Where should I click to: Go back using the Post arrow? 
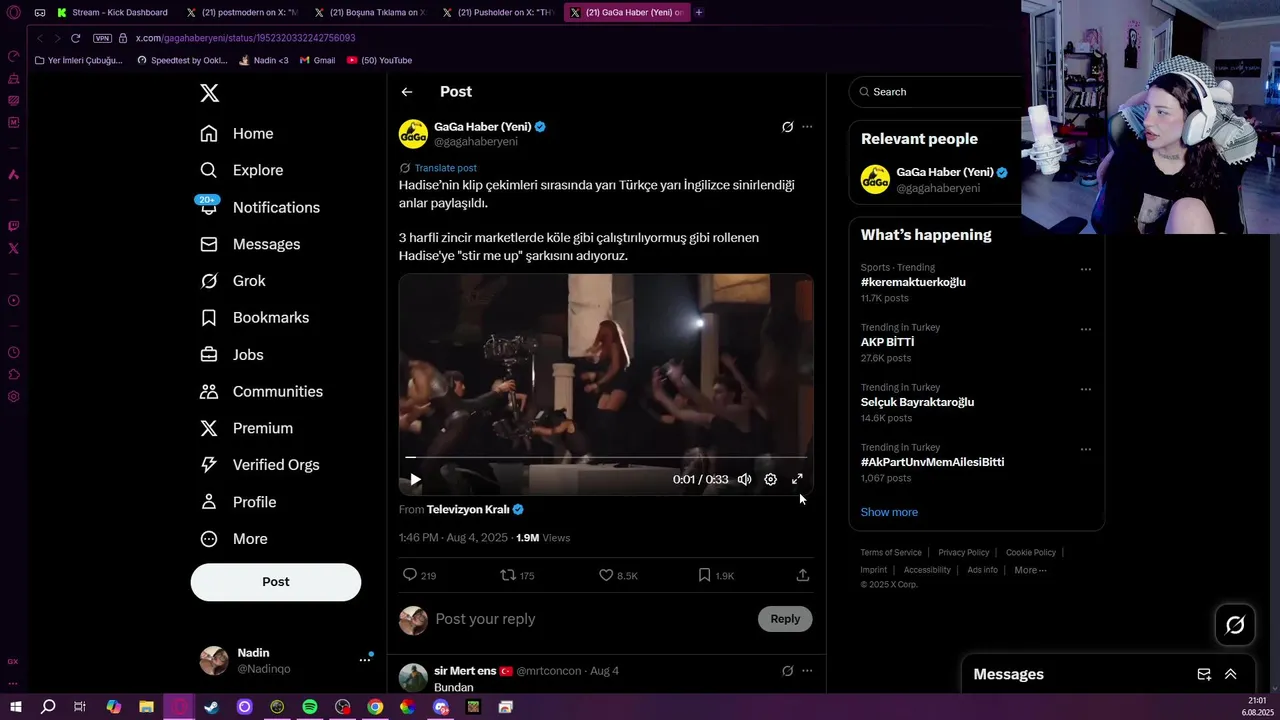point(407,92)
